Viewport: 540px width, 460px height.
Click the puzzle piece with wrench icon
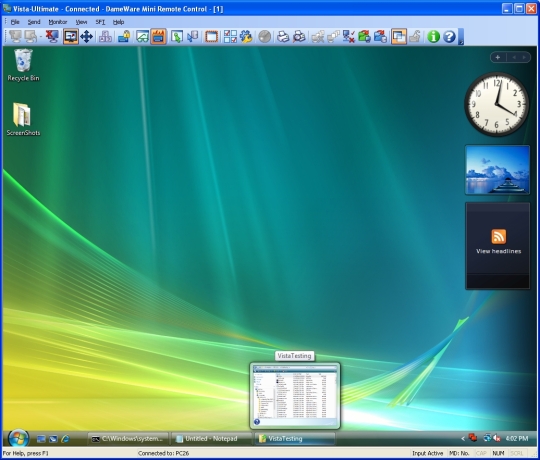[246, 36]
